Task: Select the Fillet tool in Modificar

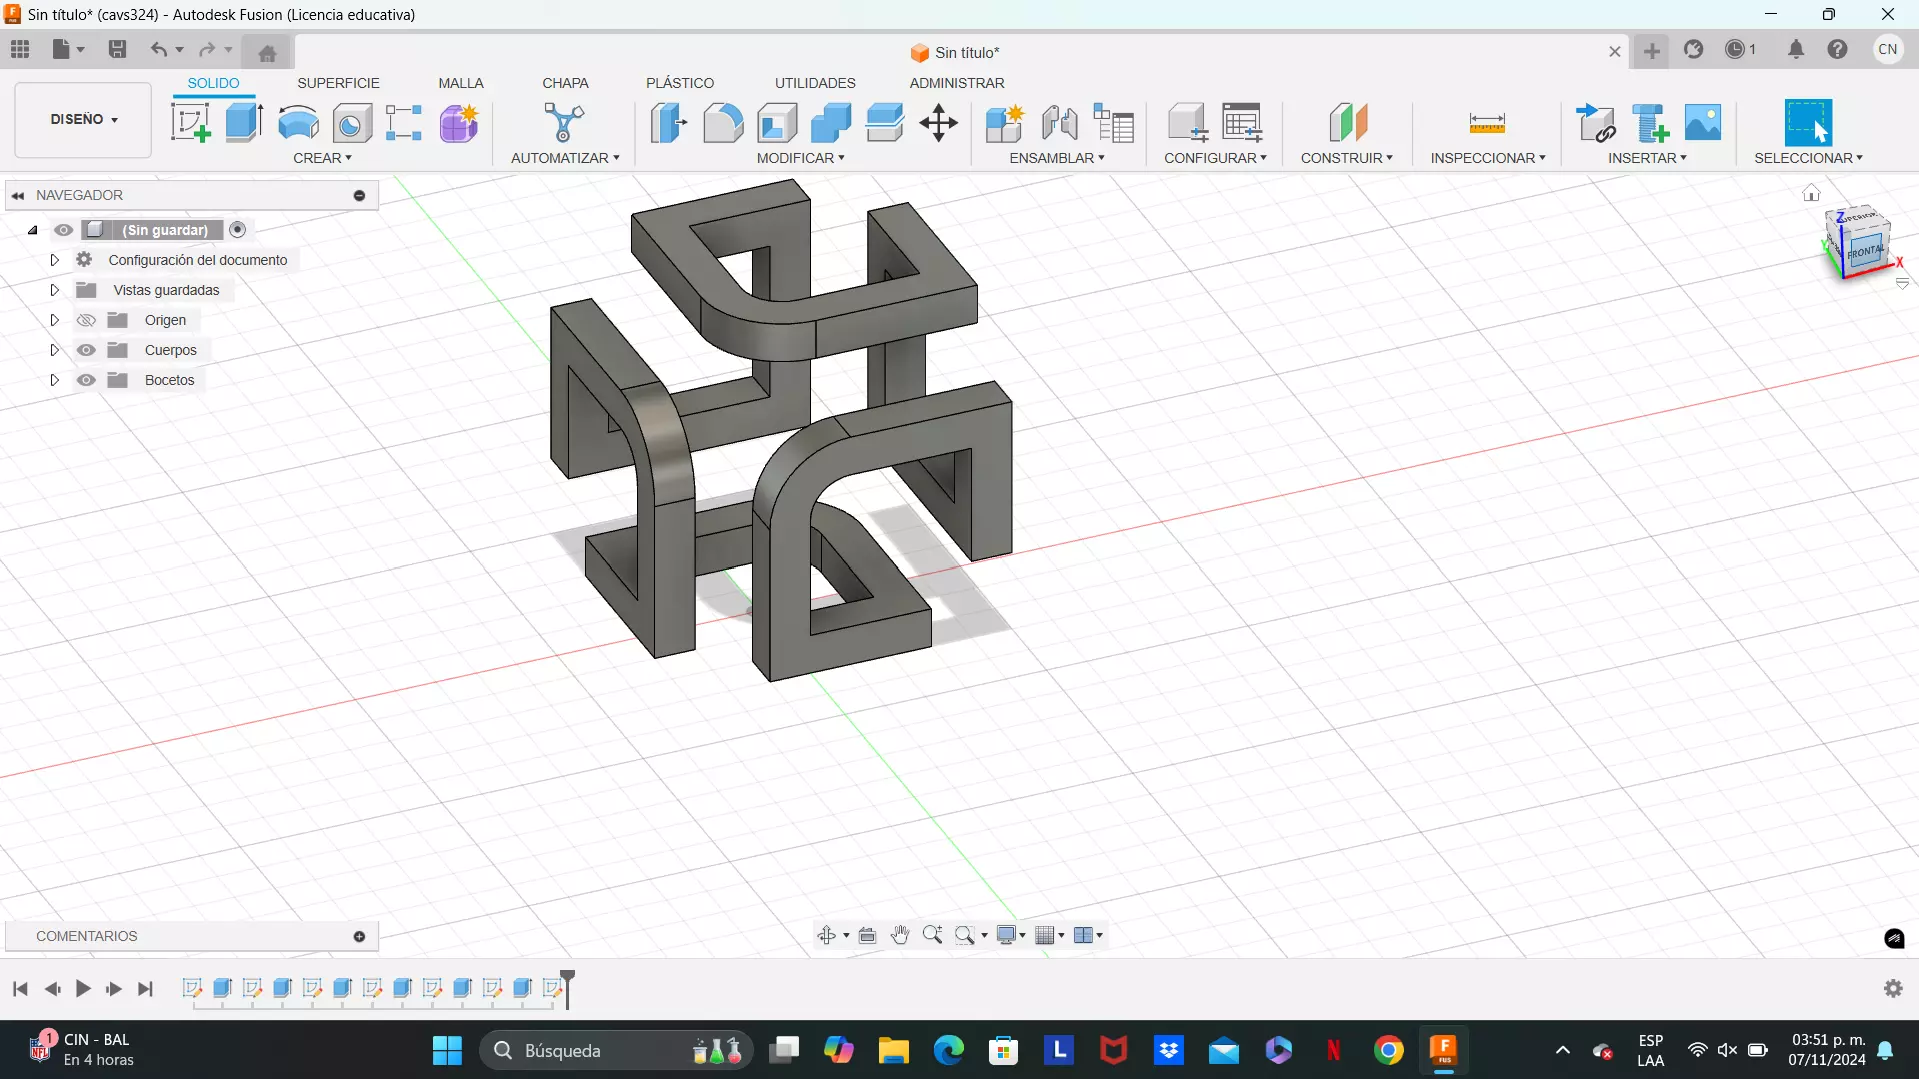Action: click(x=723, y=123)
